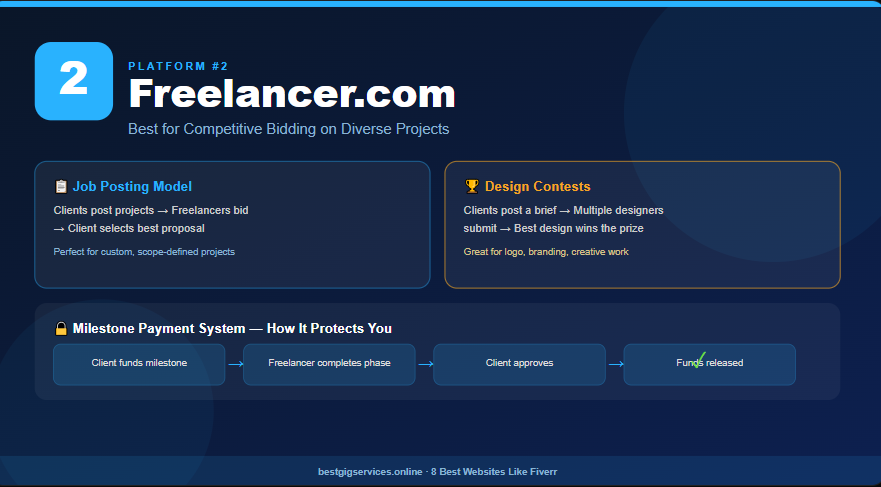Click the trophy icon beside Design Contests
Screen dimensions: 881x487
[x=472, y=186]
